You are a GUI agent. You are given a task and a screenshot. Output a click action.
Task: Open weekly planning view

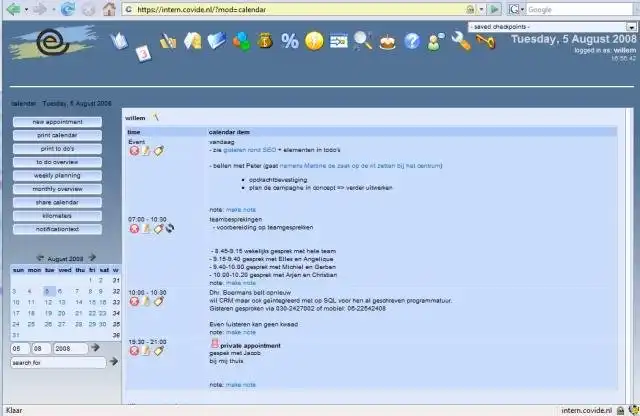pyautogui.click(x=58, y=176)
